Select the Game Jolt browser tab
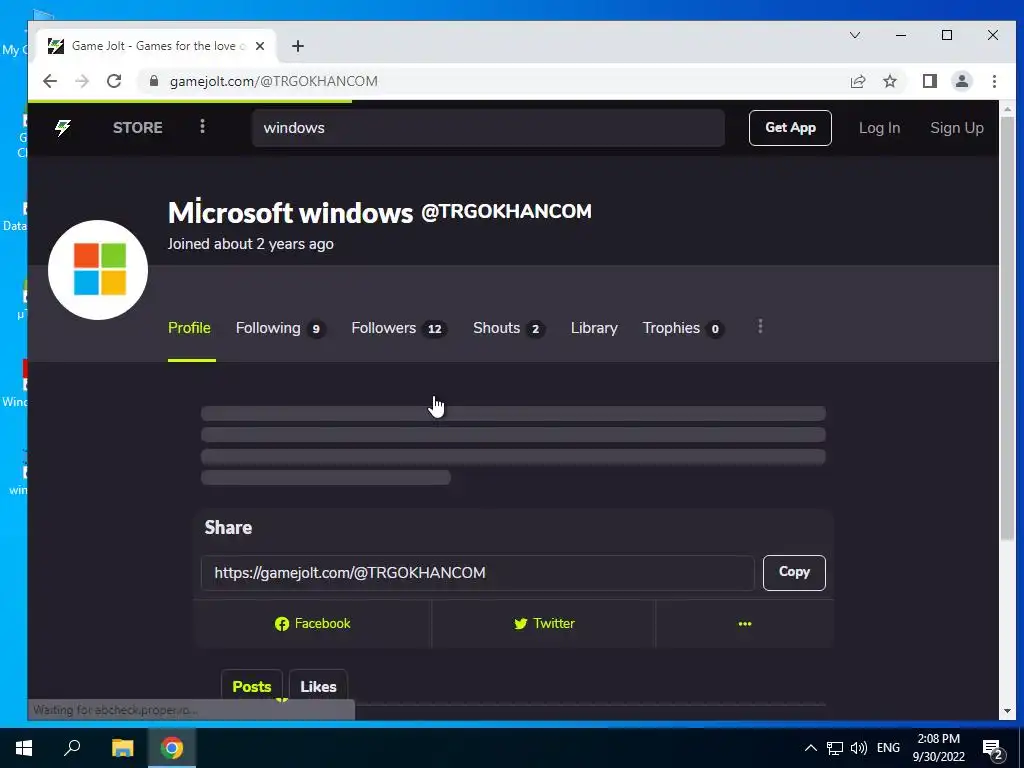This screenshot has height=768, width=1024. pyautogui.click(x=157, y=46)
